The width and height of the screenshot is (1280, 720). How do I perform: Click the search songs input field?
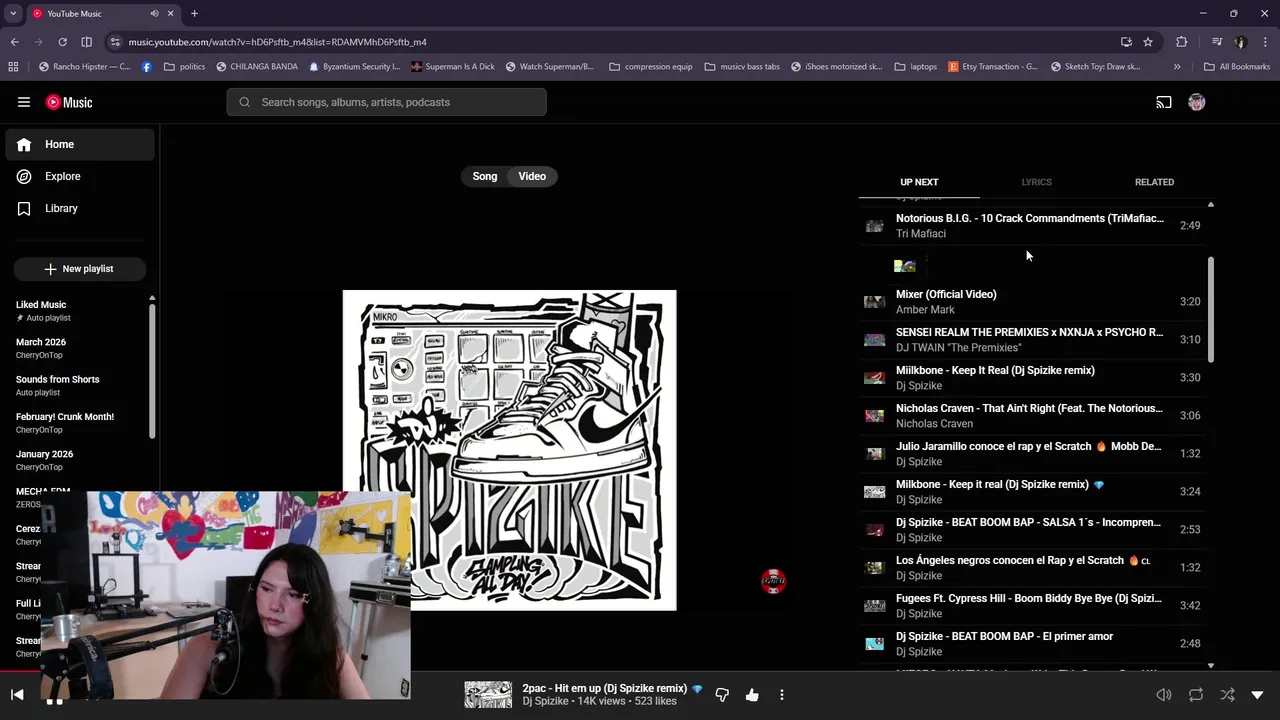(386, 102)
